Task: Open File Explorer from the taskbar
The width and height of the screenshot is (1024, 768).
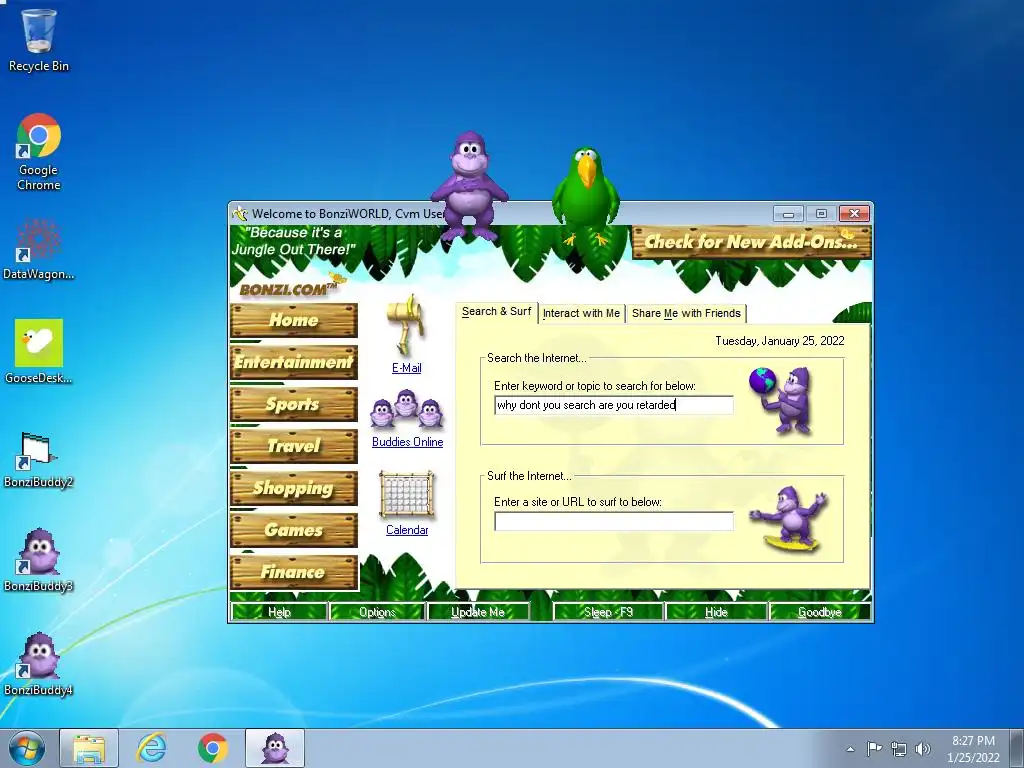Action: click(89, 748)
